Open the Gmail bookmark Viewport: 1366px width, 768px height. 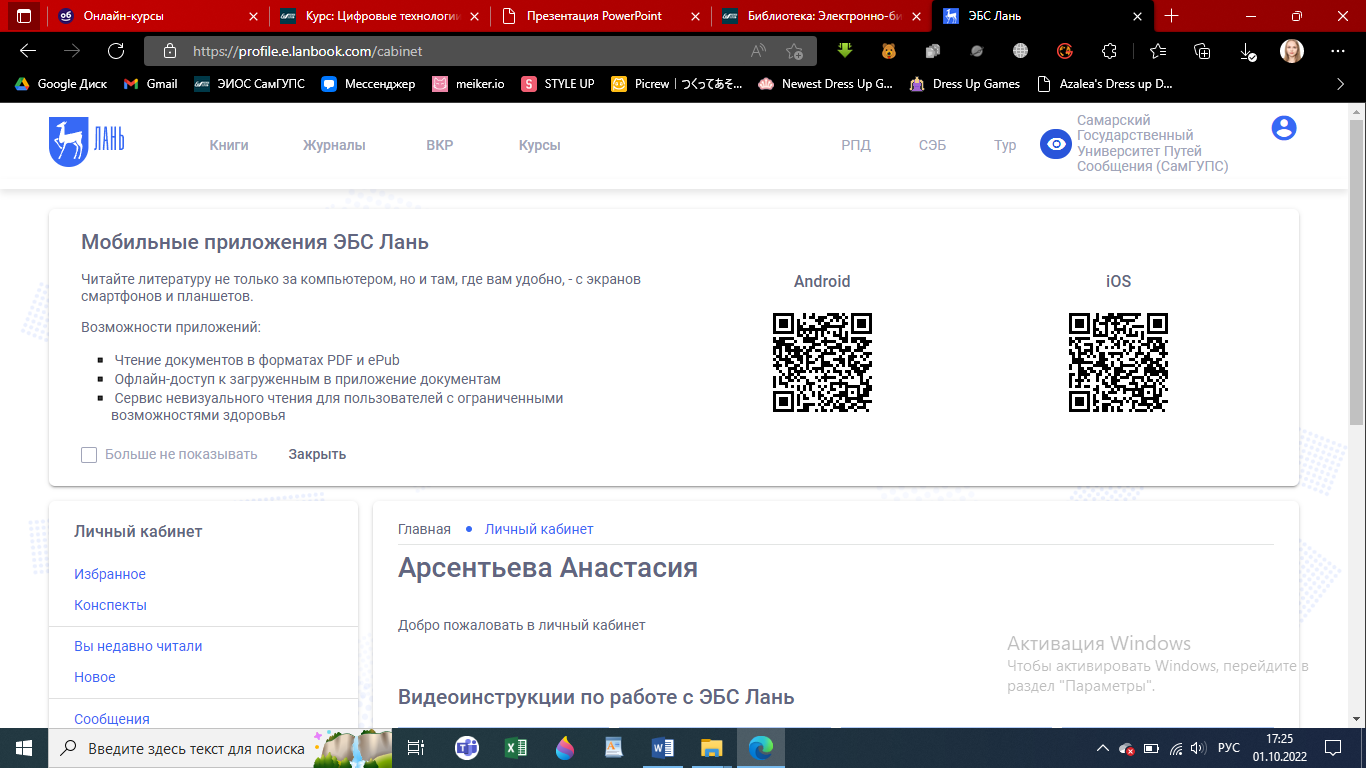point(151,84)
